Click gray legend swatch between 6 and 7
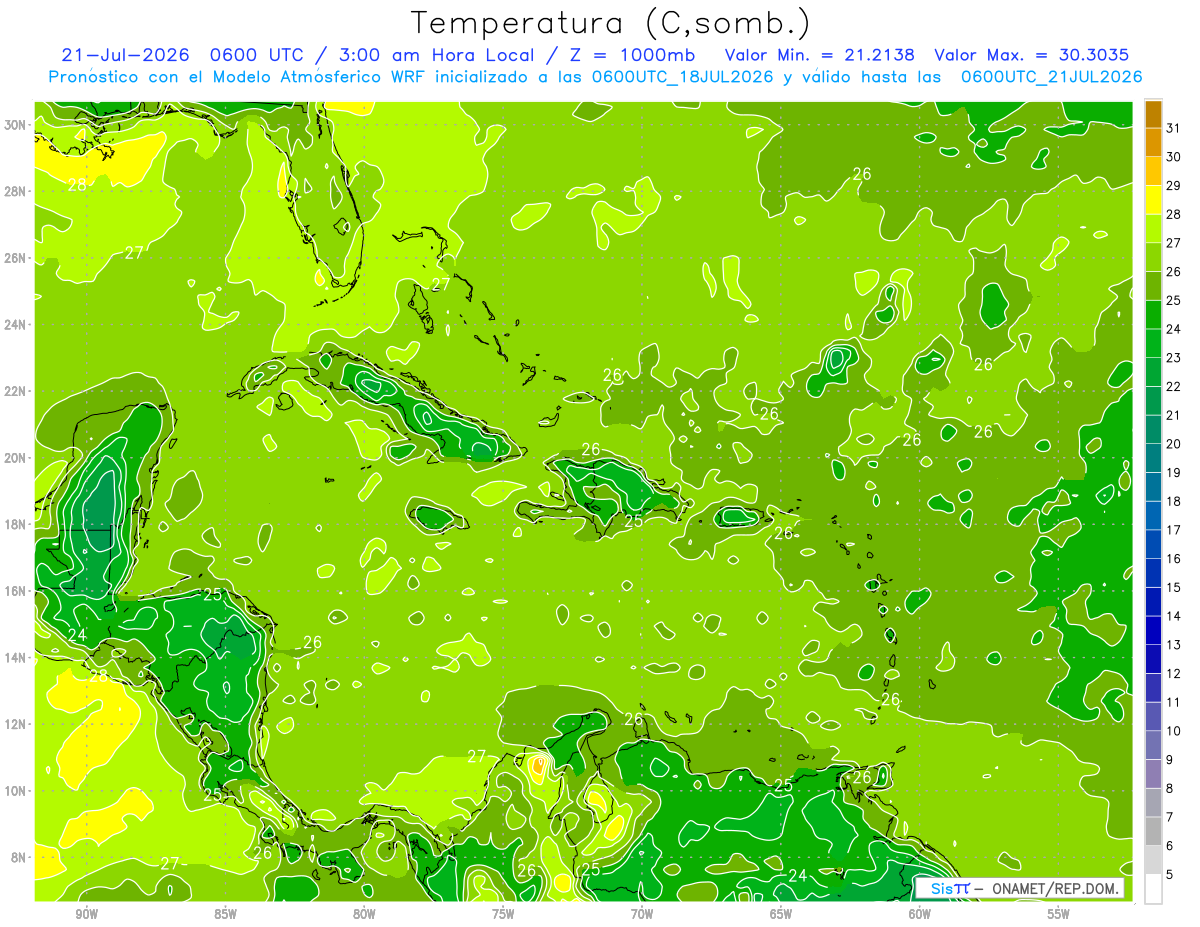This screenshot has height=927, width=1200. [x=1153, y=831]
